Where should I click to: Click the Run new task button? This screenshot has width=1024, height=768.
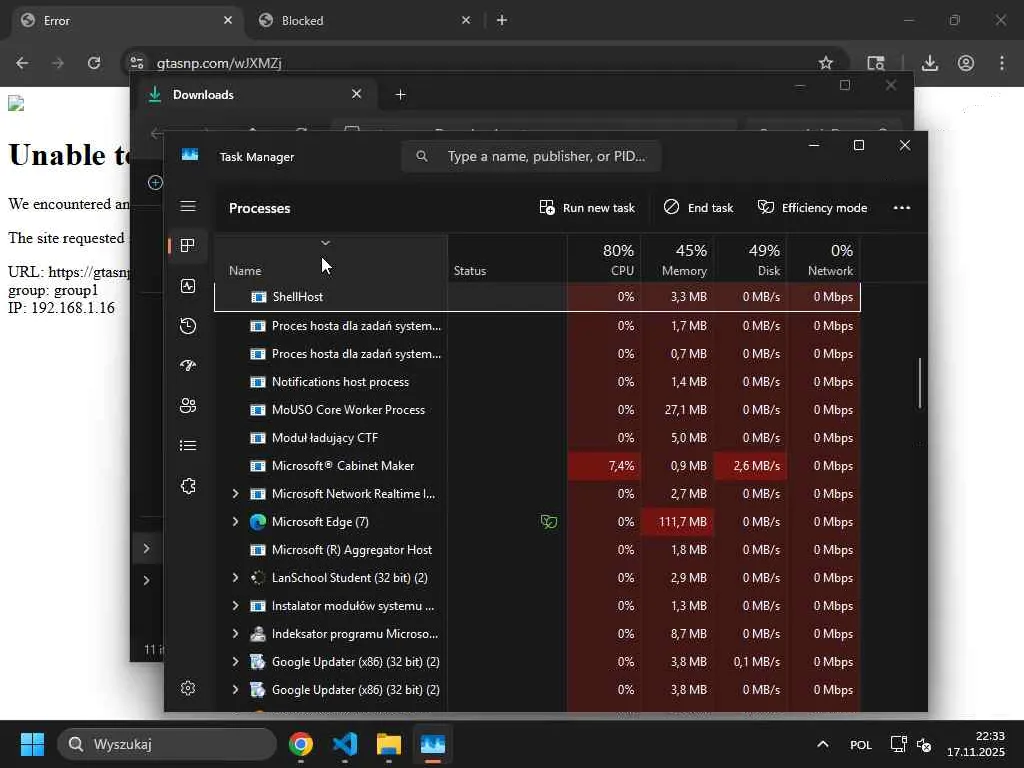coord(587,208)
